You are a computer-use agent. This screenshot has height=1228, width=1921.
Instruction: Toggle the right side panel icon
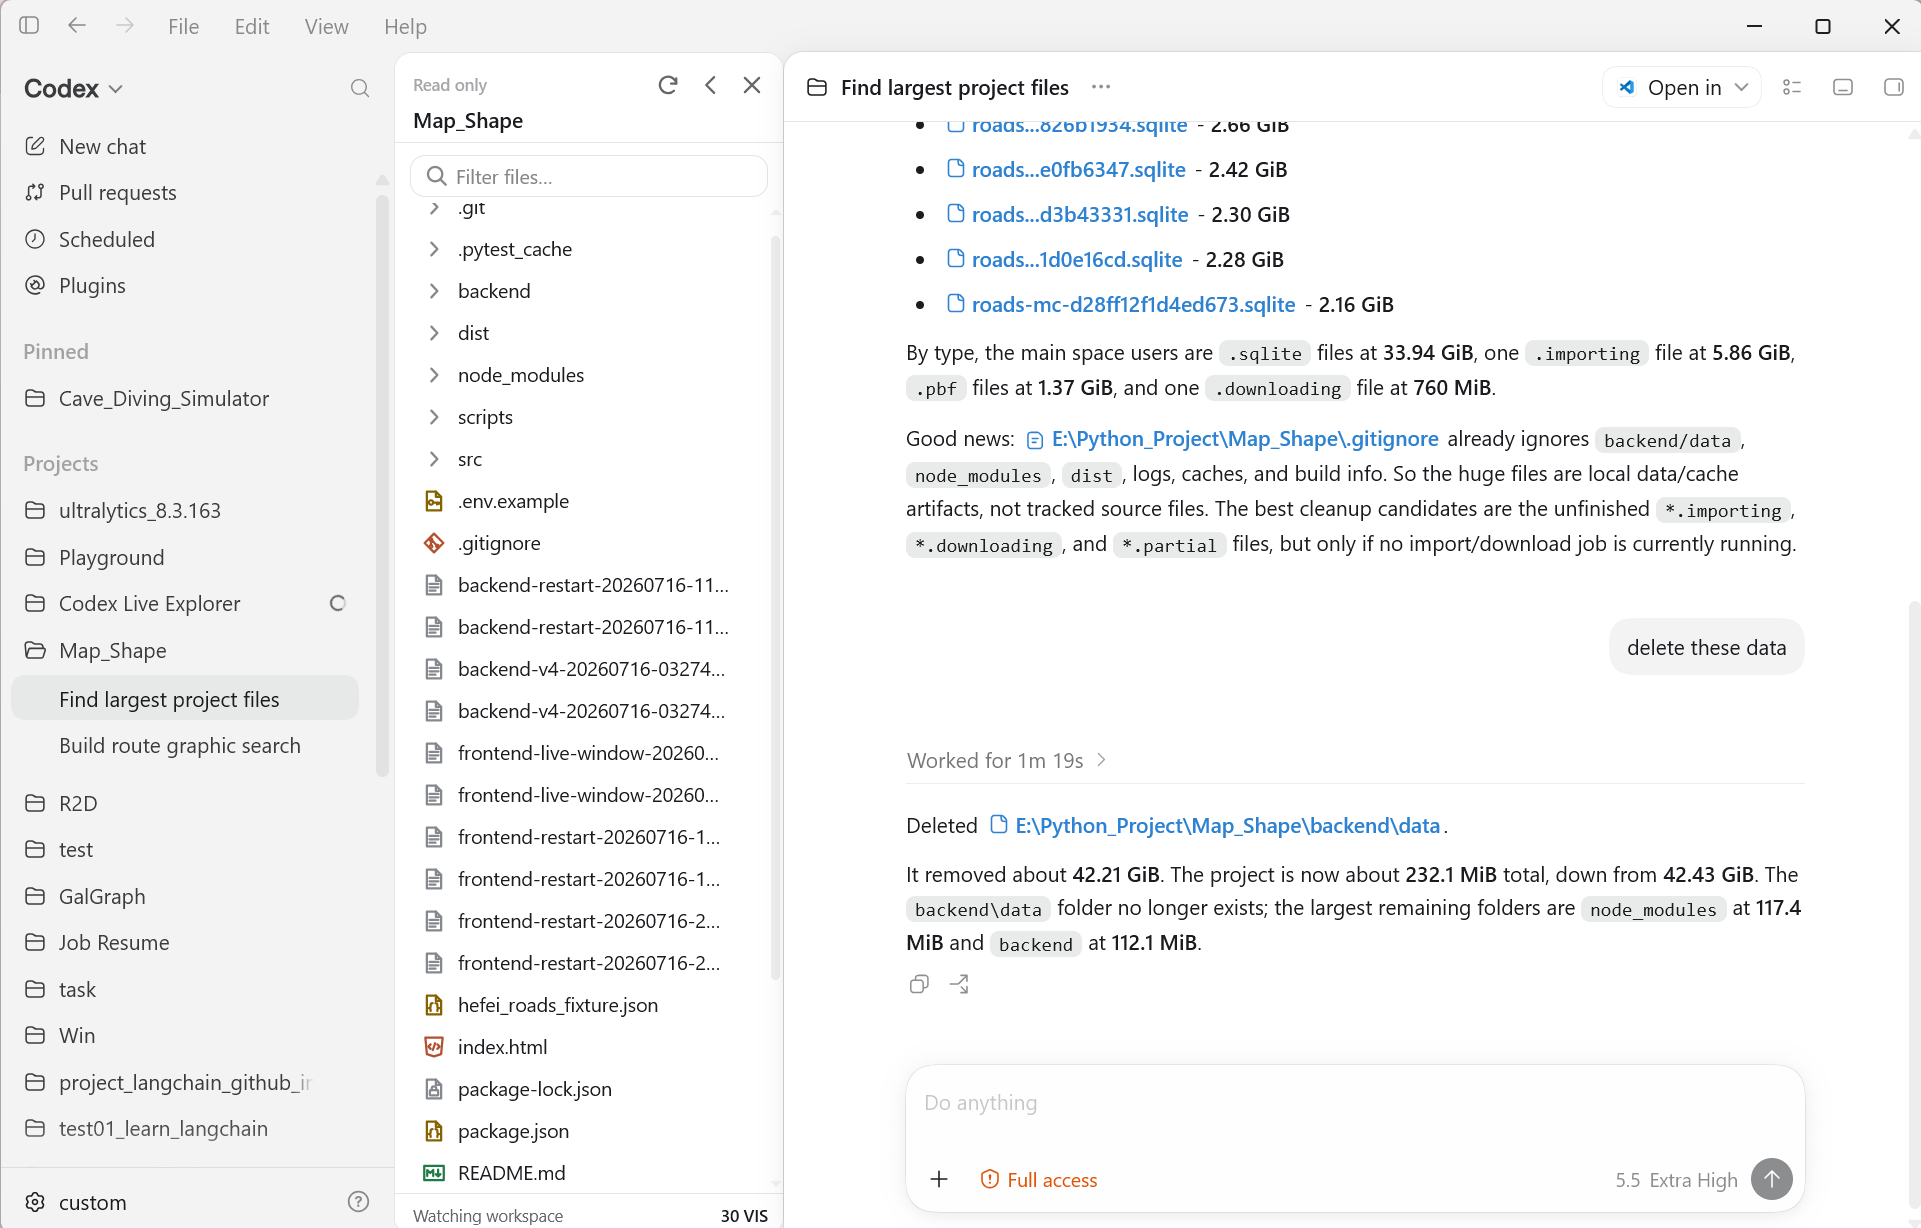point(1893,87)
